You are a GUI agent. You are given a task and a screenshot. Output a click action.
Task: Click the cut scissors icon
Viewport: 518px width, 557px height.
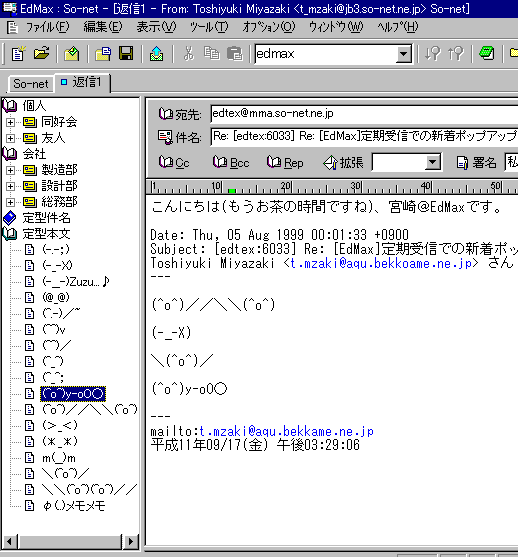pyautogui.click(x=189, y=54)
